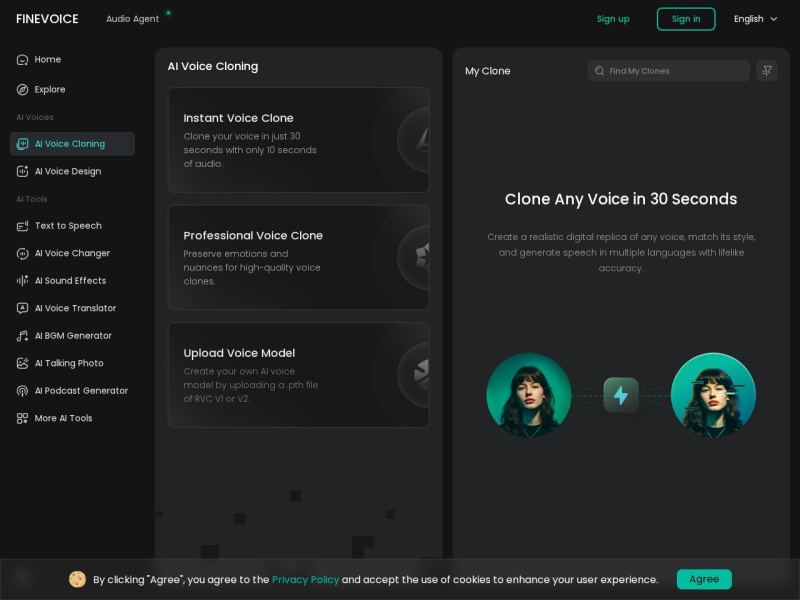Open the Instant Voice Clone card

coord(298,140)
